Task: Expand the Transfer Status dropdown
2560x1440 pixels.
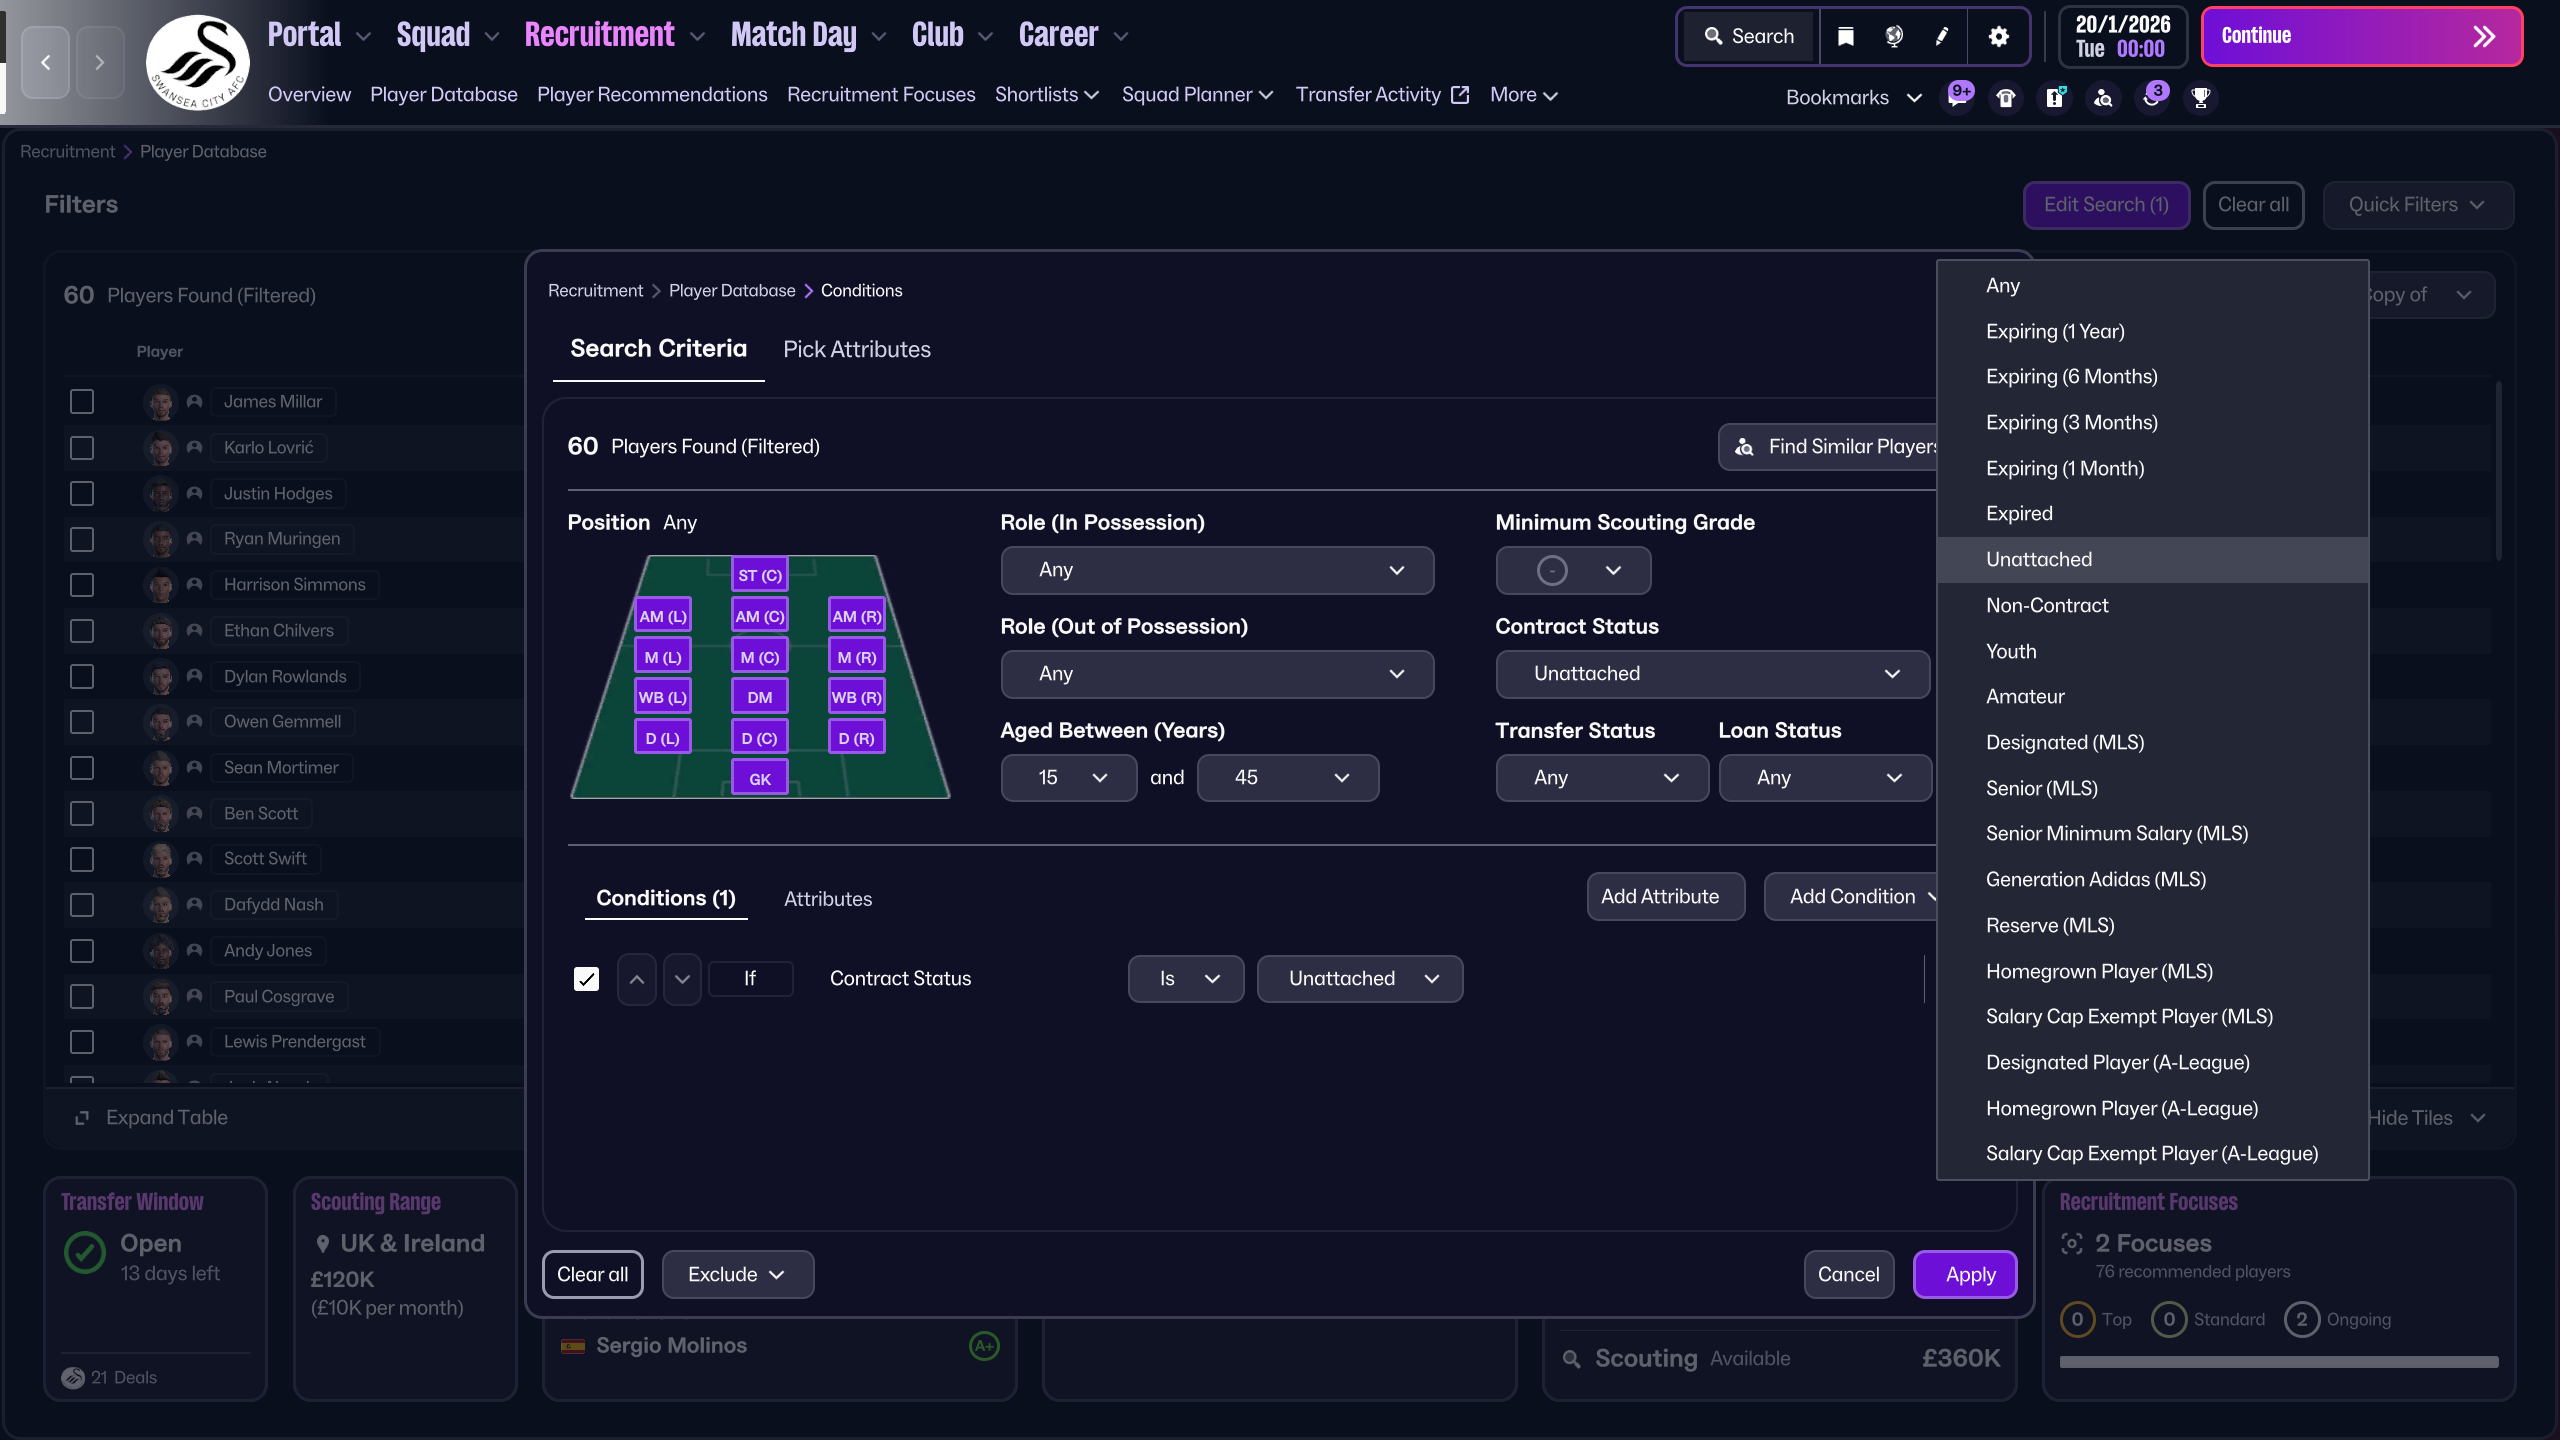Action: [1602, 778]
